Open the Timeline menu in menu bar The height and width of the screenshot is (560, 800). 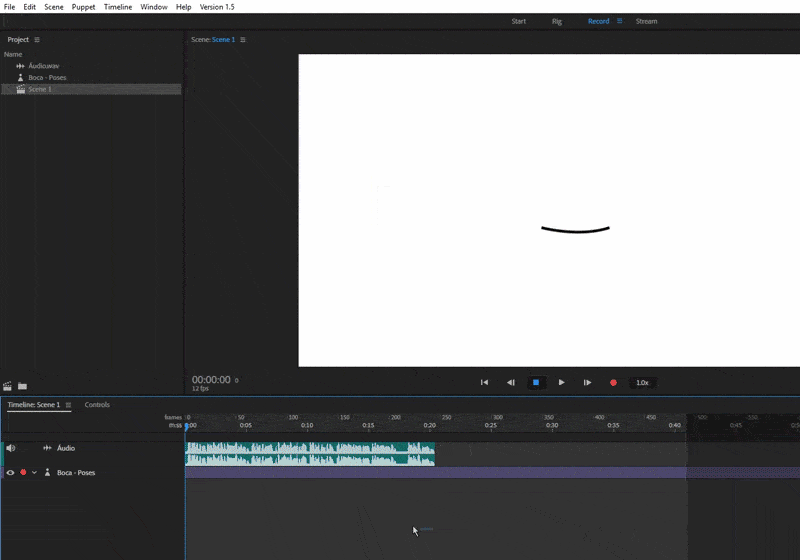point(117,7)
